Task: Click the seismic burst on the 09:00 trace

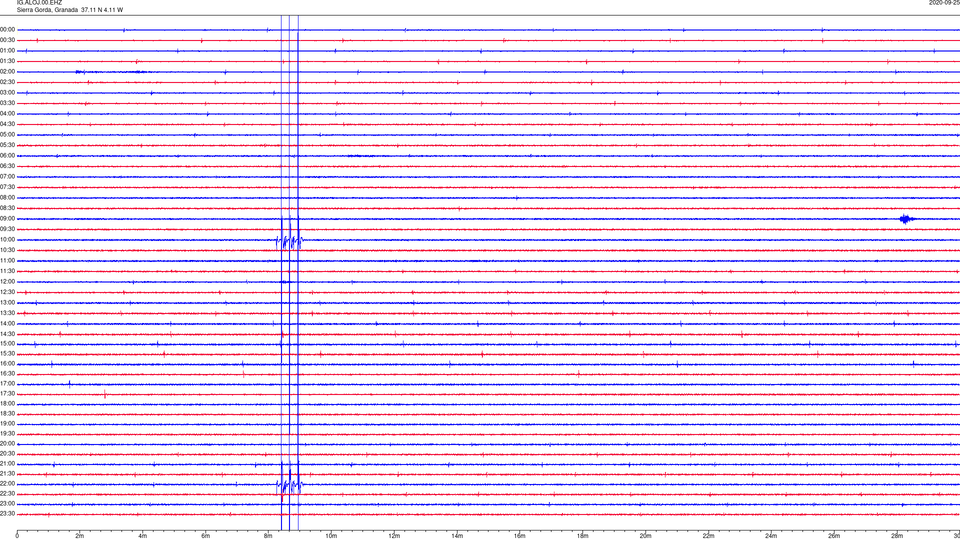Action: point(907,219)
